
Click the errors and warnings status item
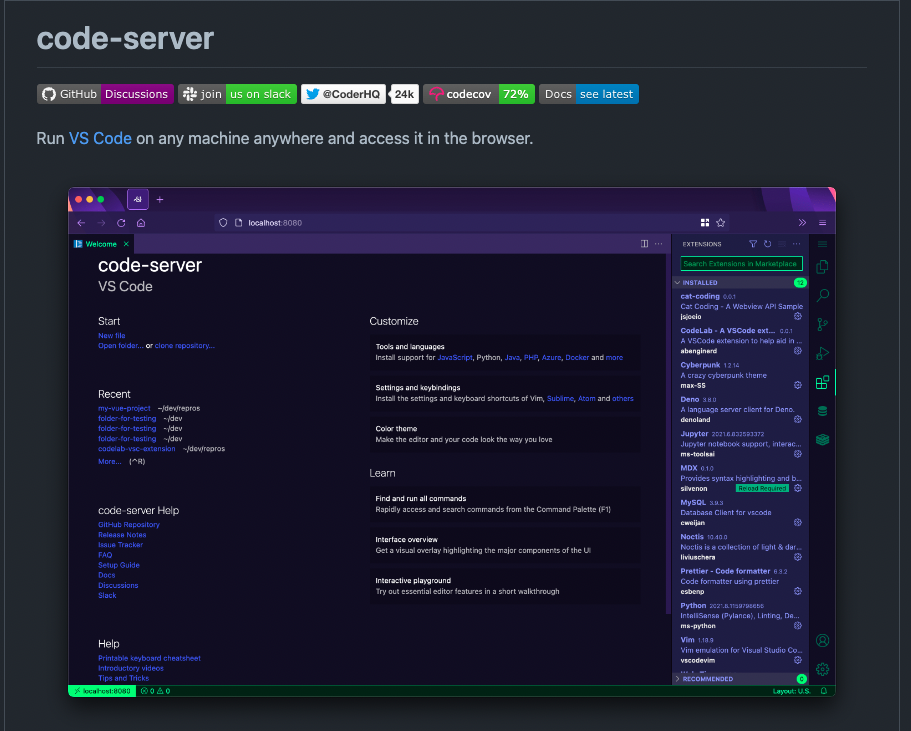tap(155, 691)
